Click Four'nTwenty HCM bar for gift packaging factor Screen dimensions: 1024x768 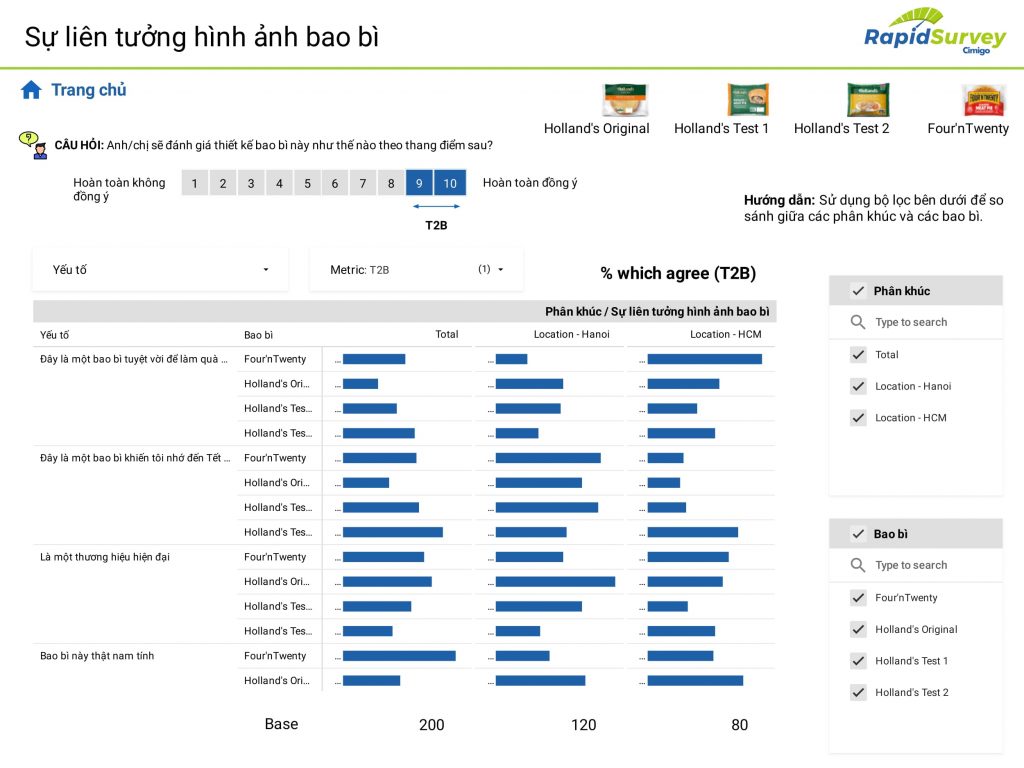click(705, 359)
